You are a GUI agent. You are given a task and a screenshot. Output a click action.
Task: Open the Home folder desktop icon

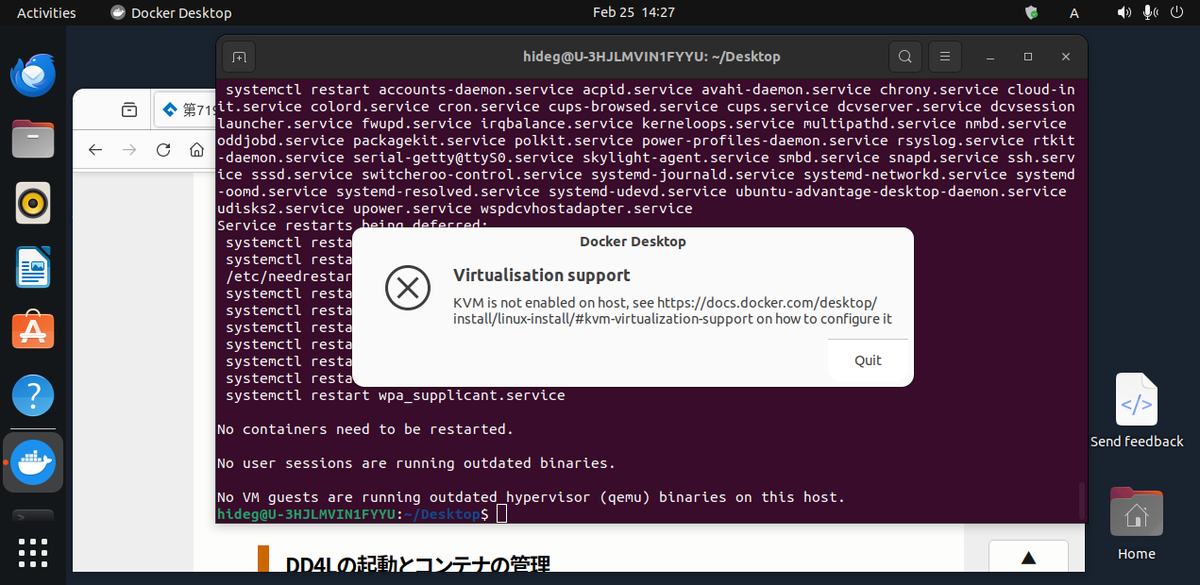click(1136, 524)
